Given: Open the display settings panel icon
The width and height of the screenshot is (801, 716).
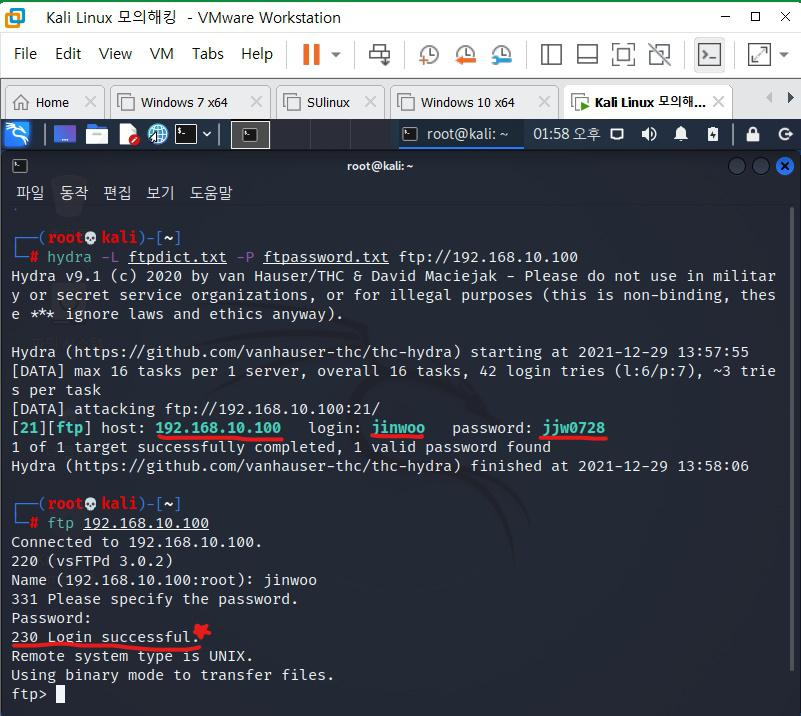Looking at the screenshot, I should click(x=617, y=134).
